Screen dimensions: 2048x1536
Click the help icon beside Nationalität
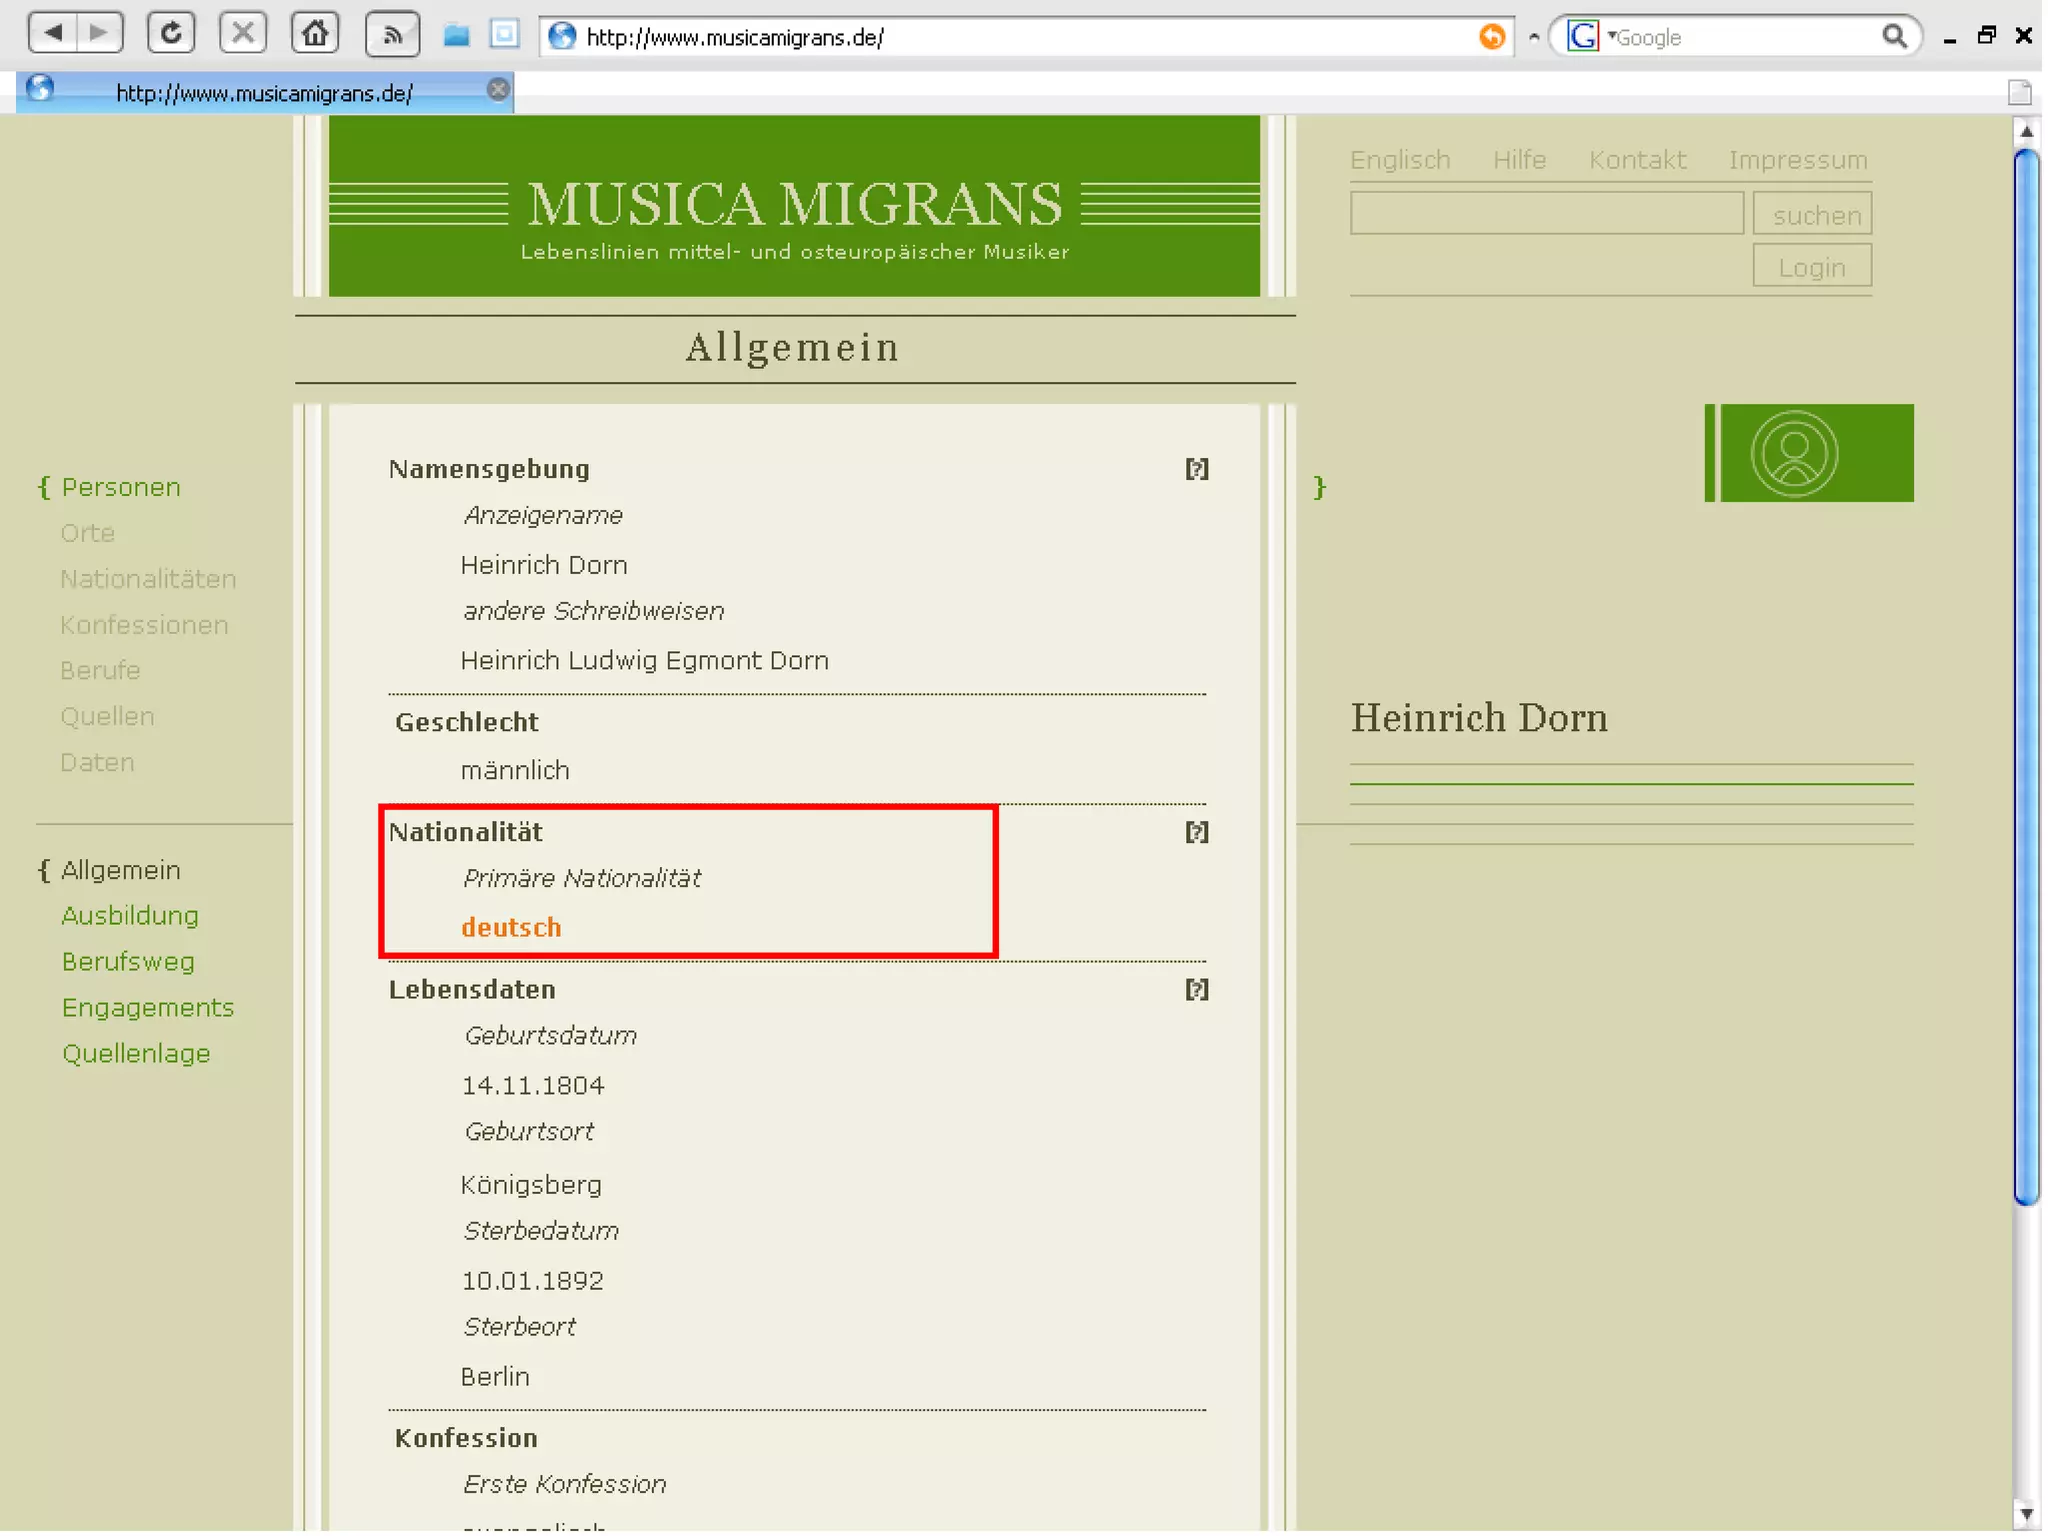point(1196,832)
